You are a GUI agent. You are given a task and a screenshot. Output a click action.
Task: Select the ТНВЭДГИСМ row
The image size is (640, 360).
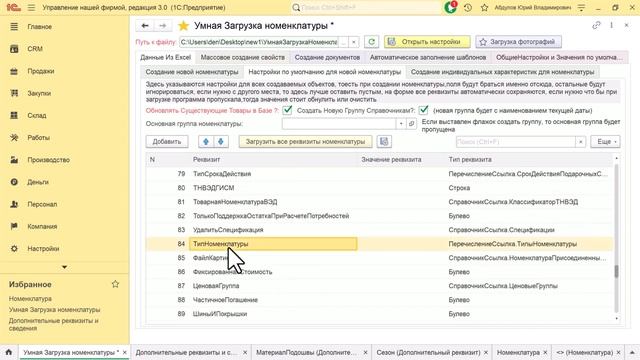pos(379,188)
